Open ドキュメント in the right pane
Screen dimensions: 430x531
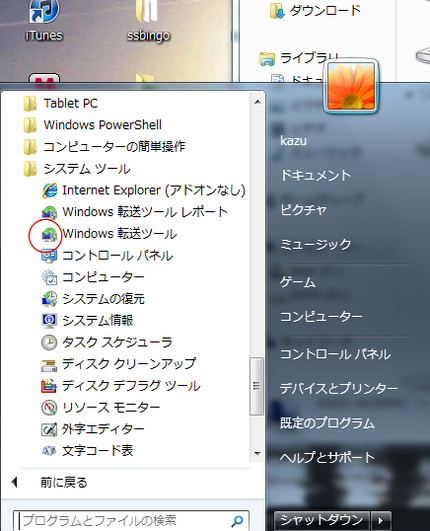316,175
